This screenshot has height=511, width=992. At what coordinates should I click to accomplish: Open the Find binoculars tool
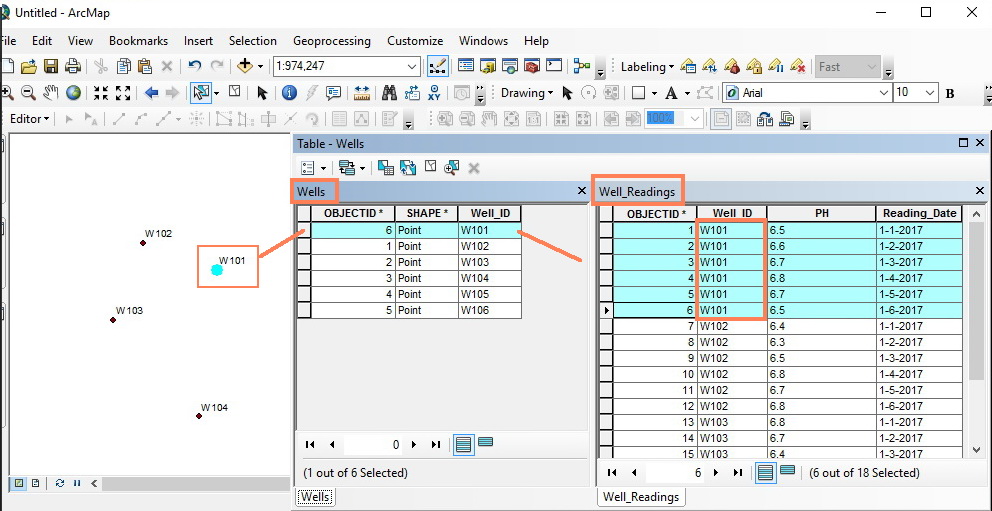point(390,93)
